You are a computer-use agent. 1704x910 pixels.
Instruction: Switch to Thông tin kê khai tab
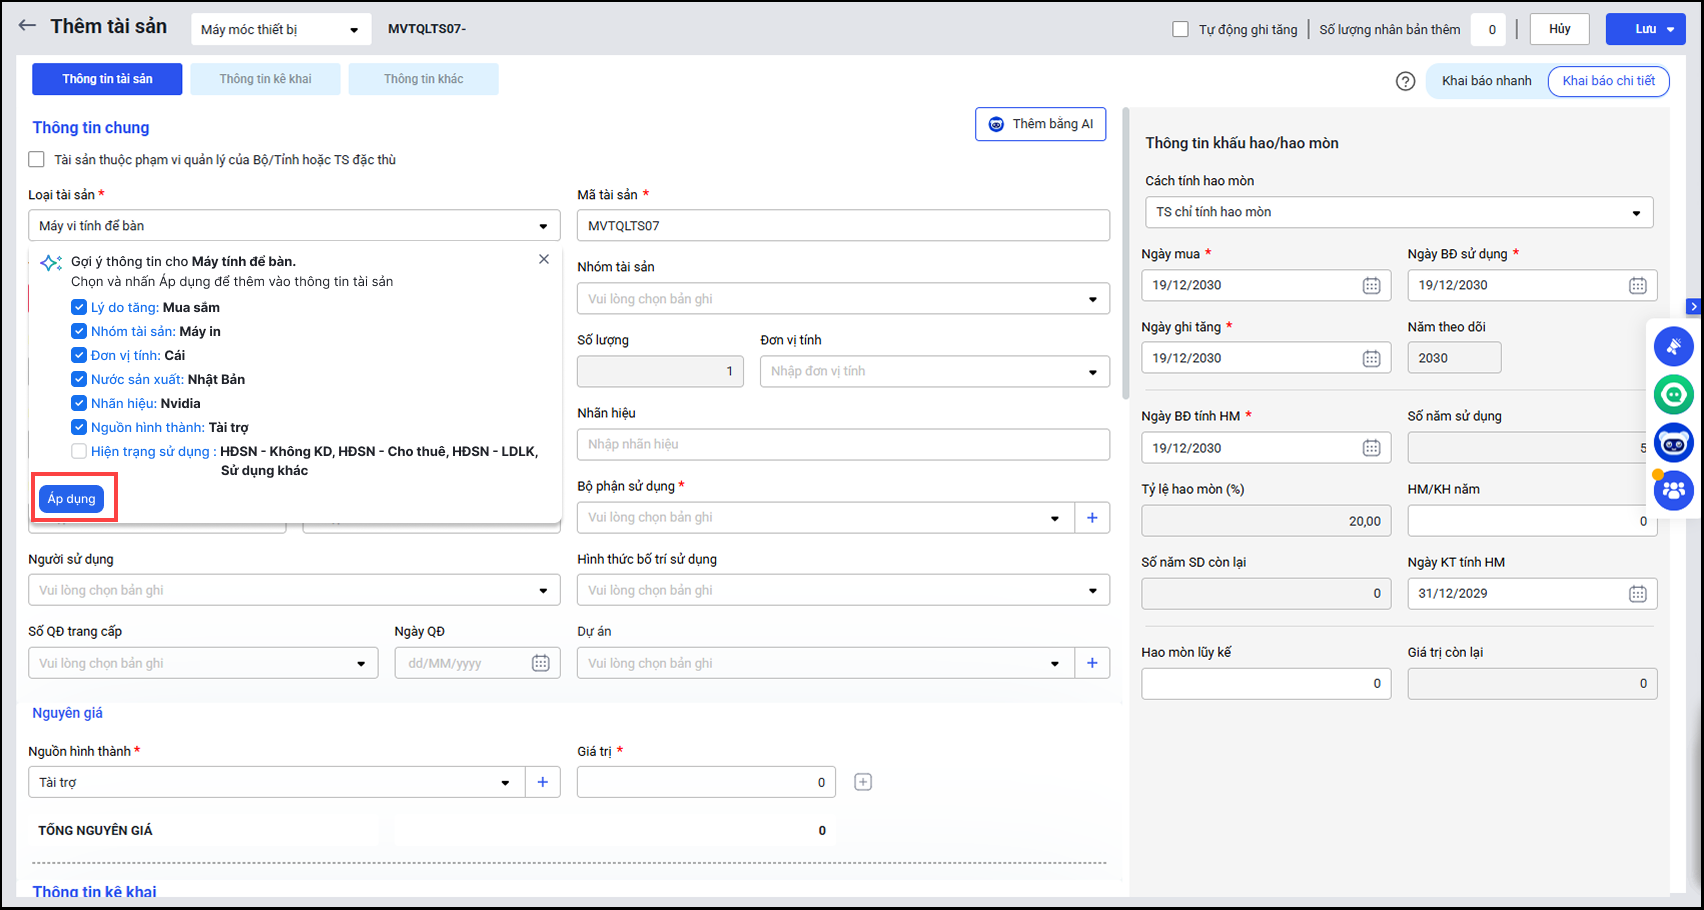[x=265, y=79]
